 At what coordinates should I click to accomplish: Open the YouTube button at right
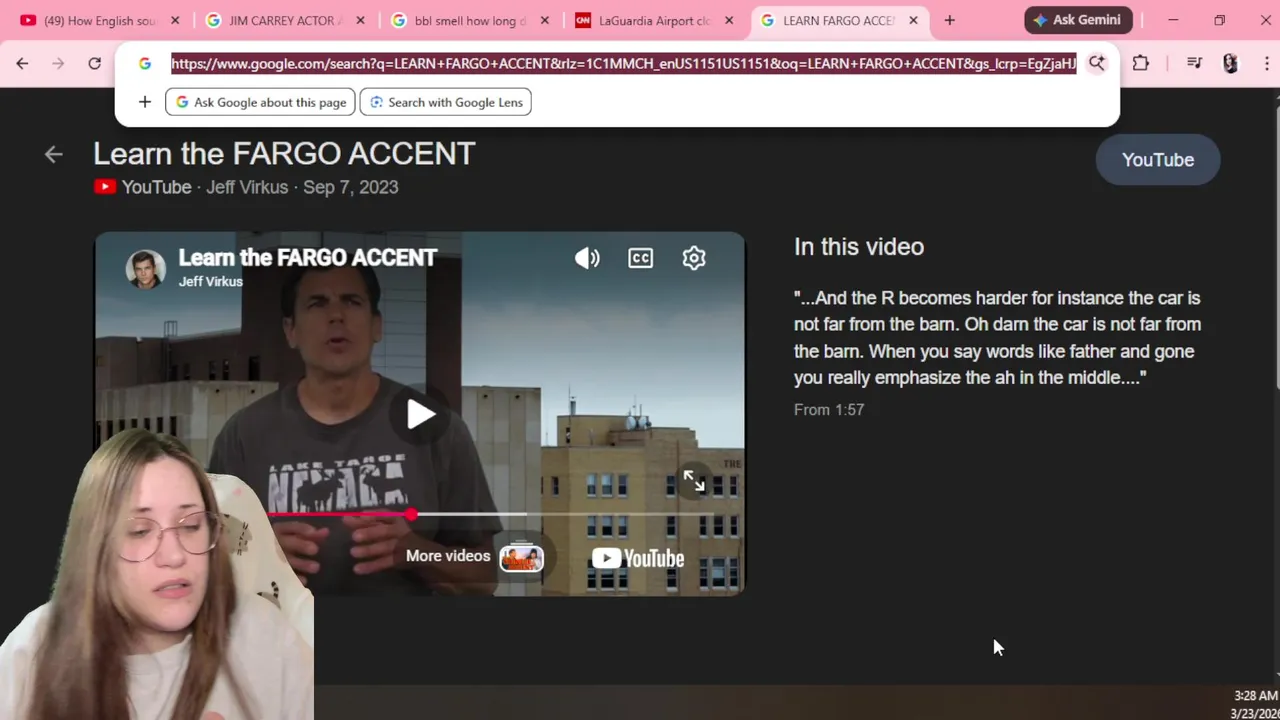[x=1158, y=160]
